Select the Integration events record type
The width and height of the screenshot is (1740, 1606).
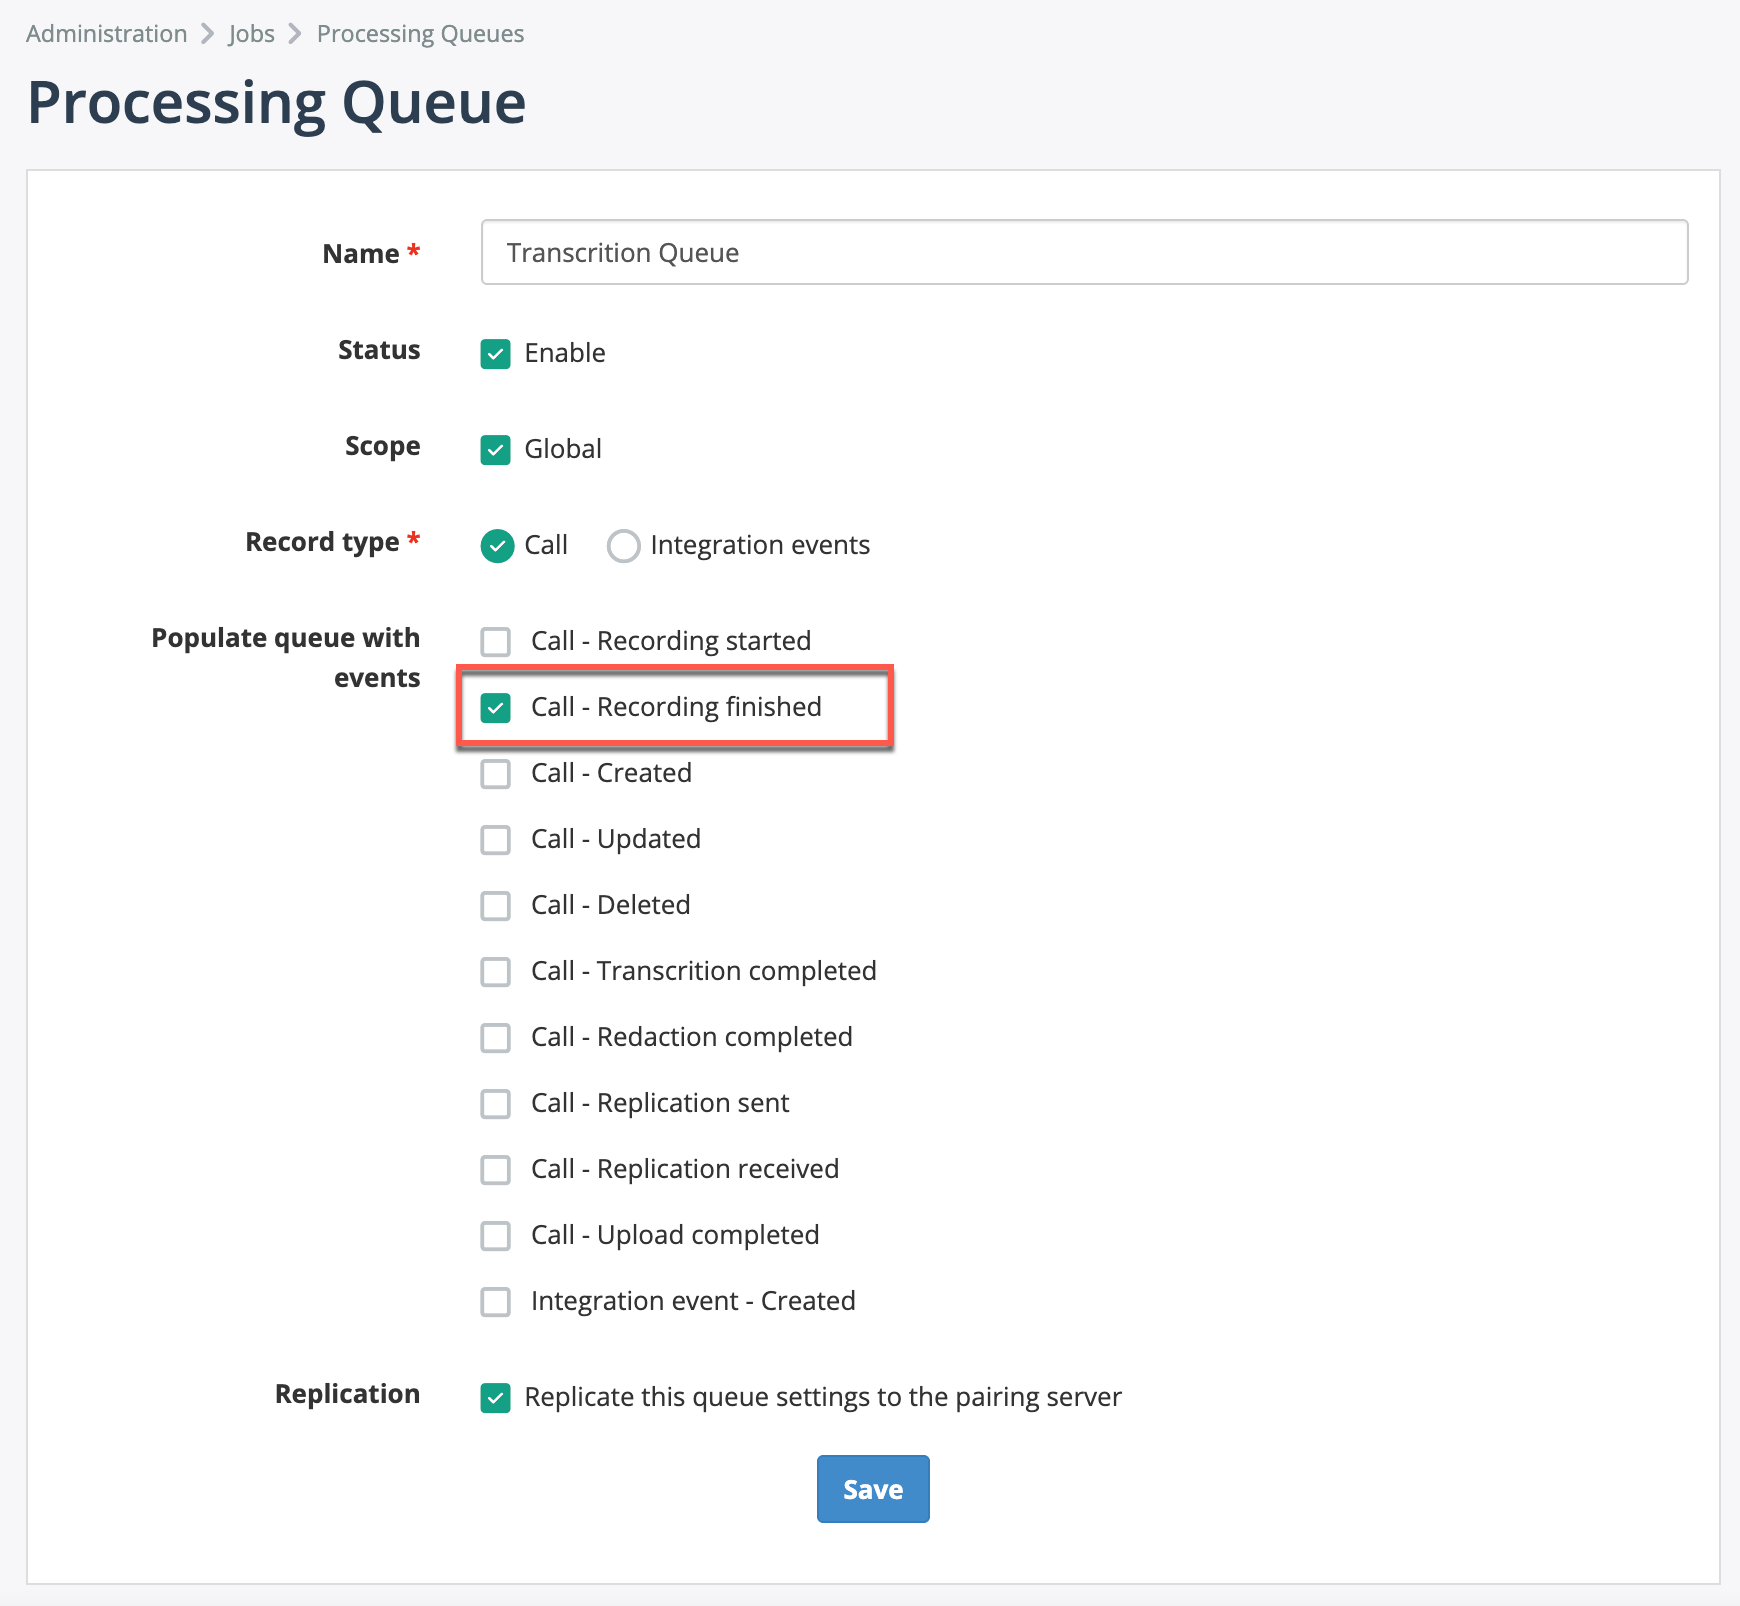pos(623,546)
